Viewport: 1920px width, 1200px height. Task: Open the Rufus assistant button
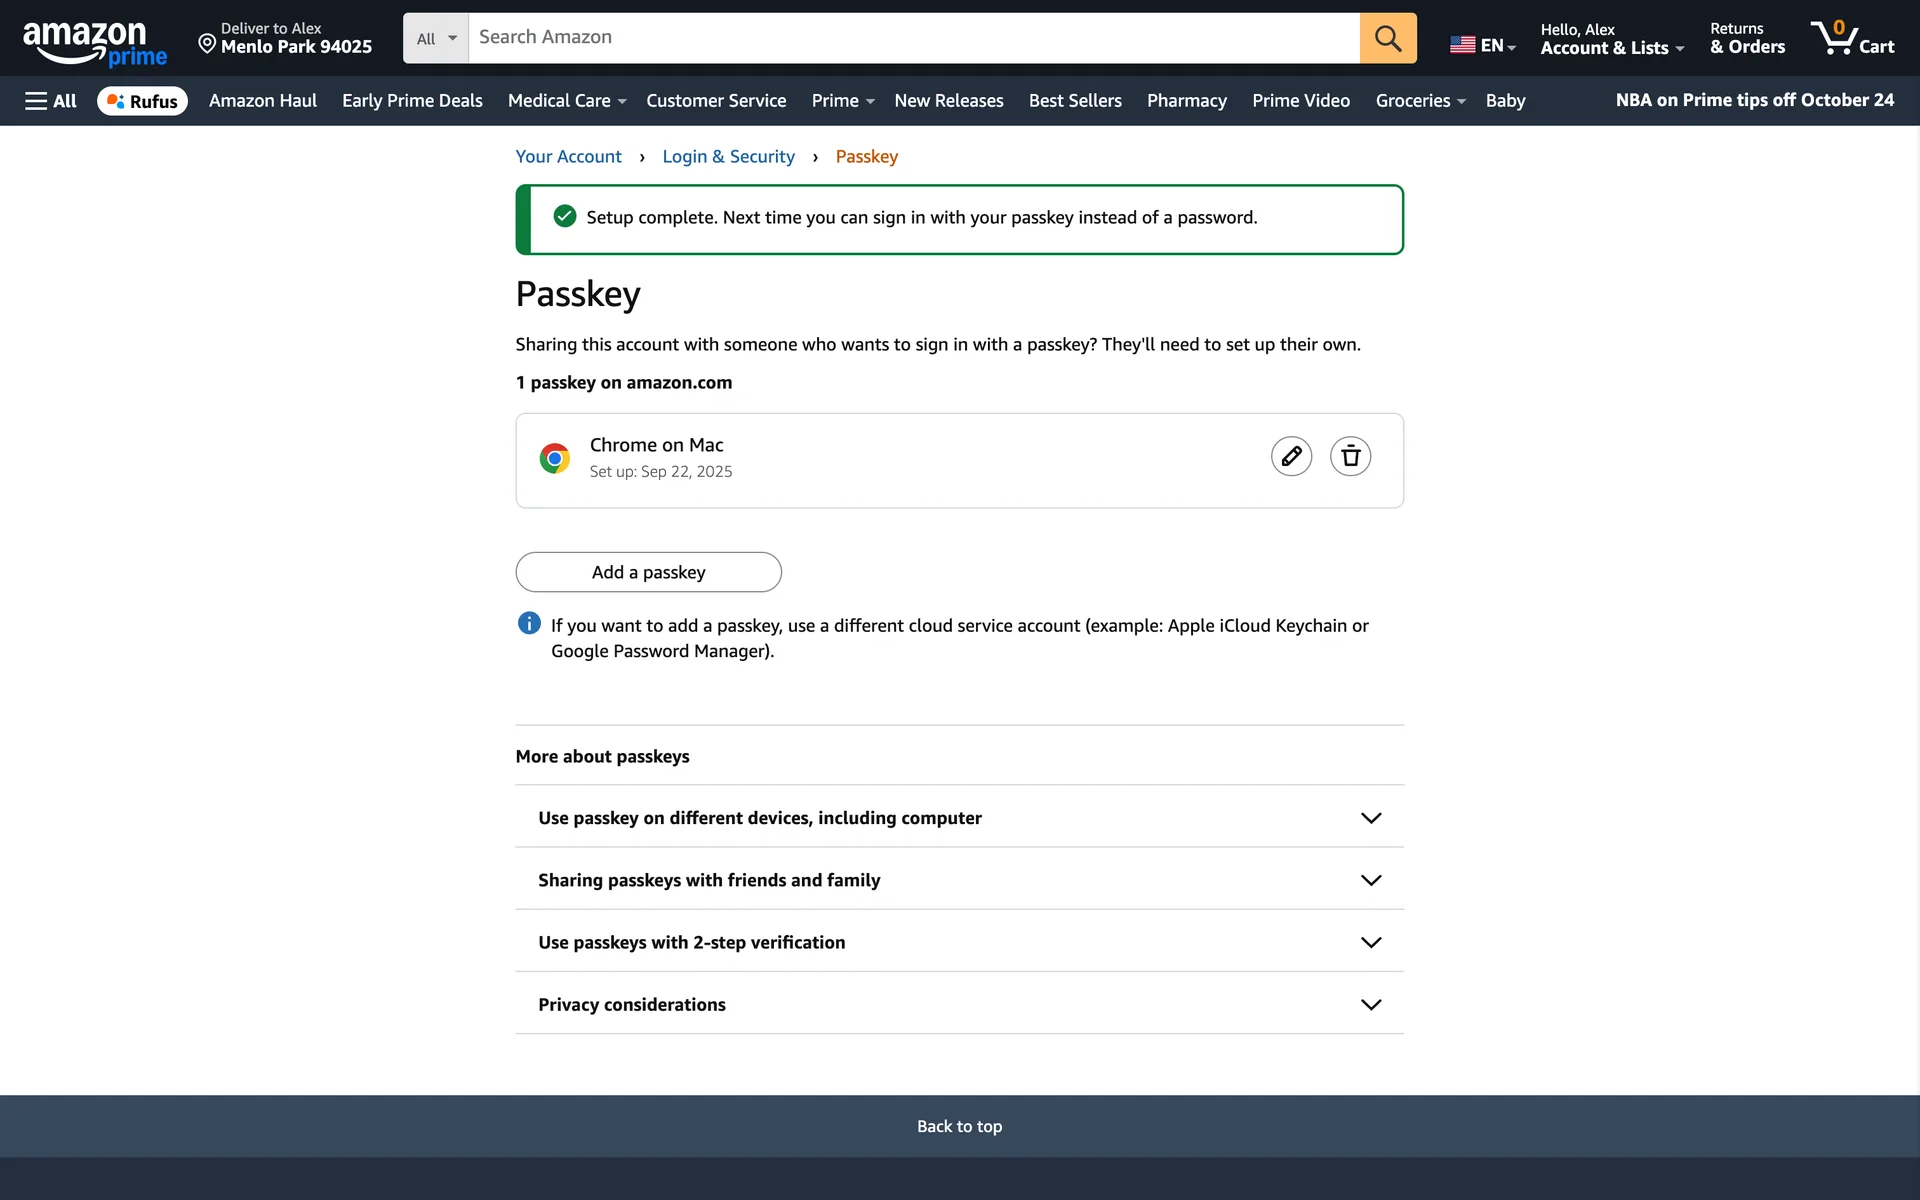142,101
